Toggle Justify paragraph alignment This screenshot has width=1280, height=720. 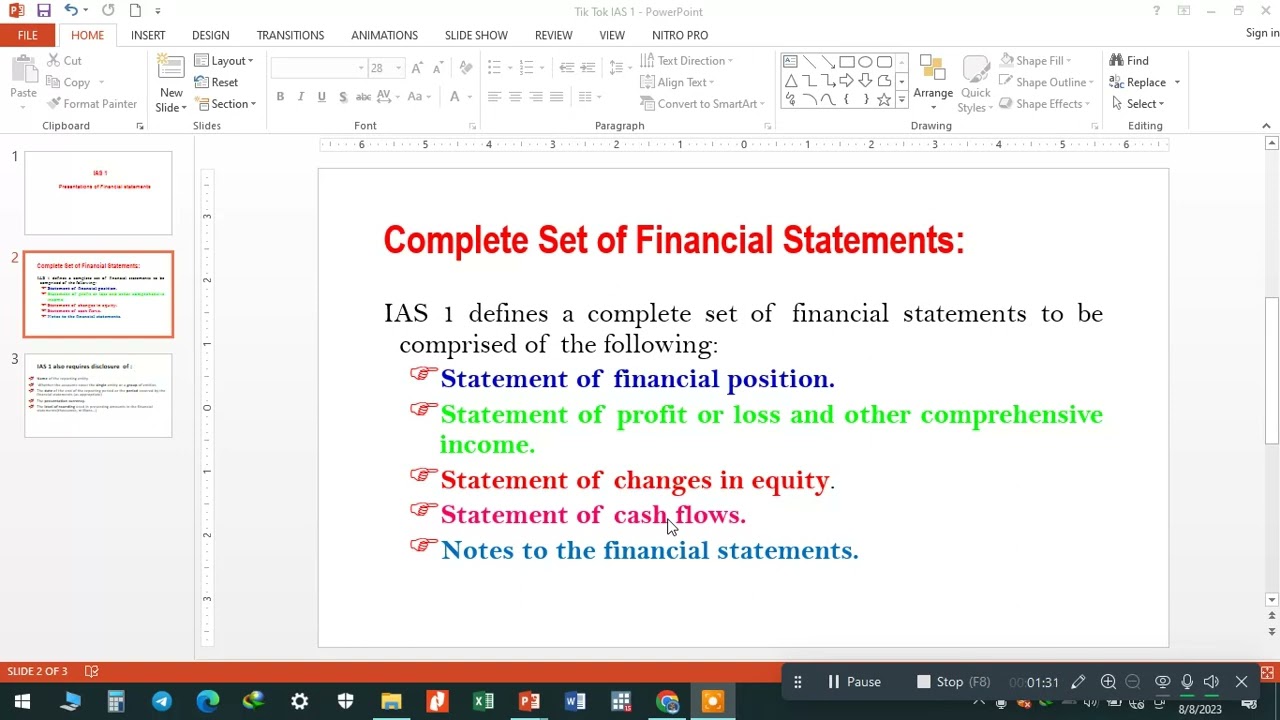tap(557, 97)
